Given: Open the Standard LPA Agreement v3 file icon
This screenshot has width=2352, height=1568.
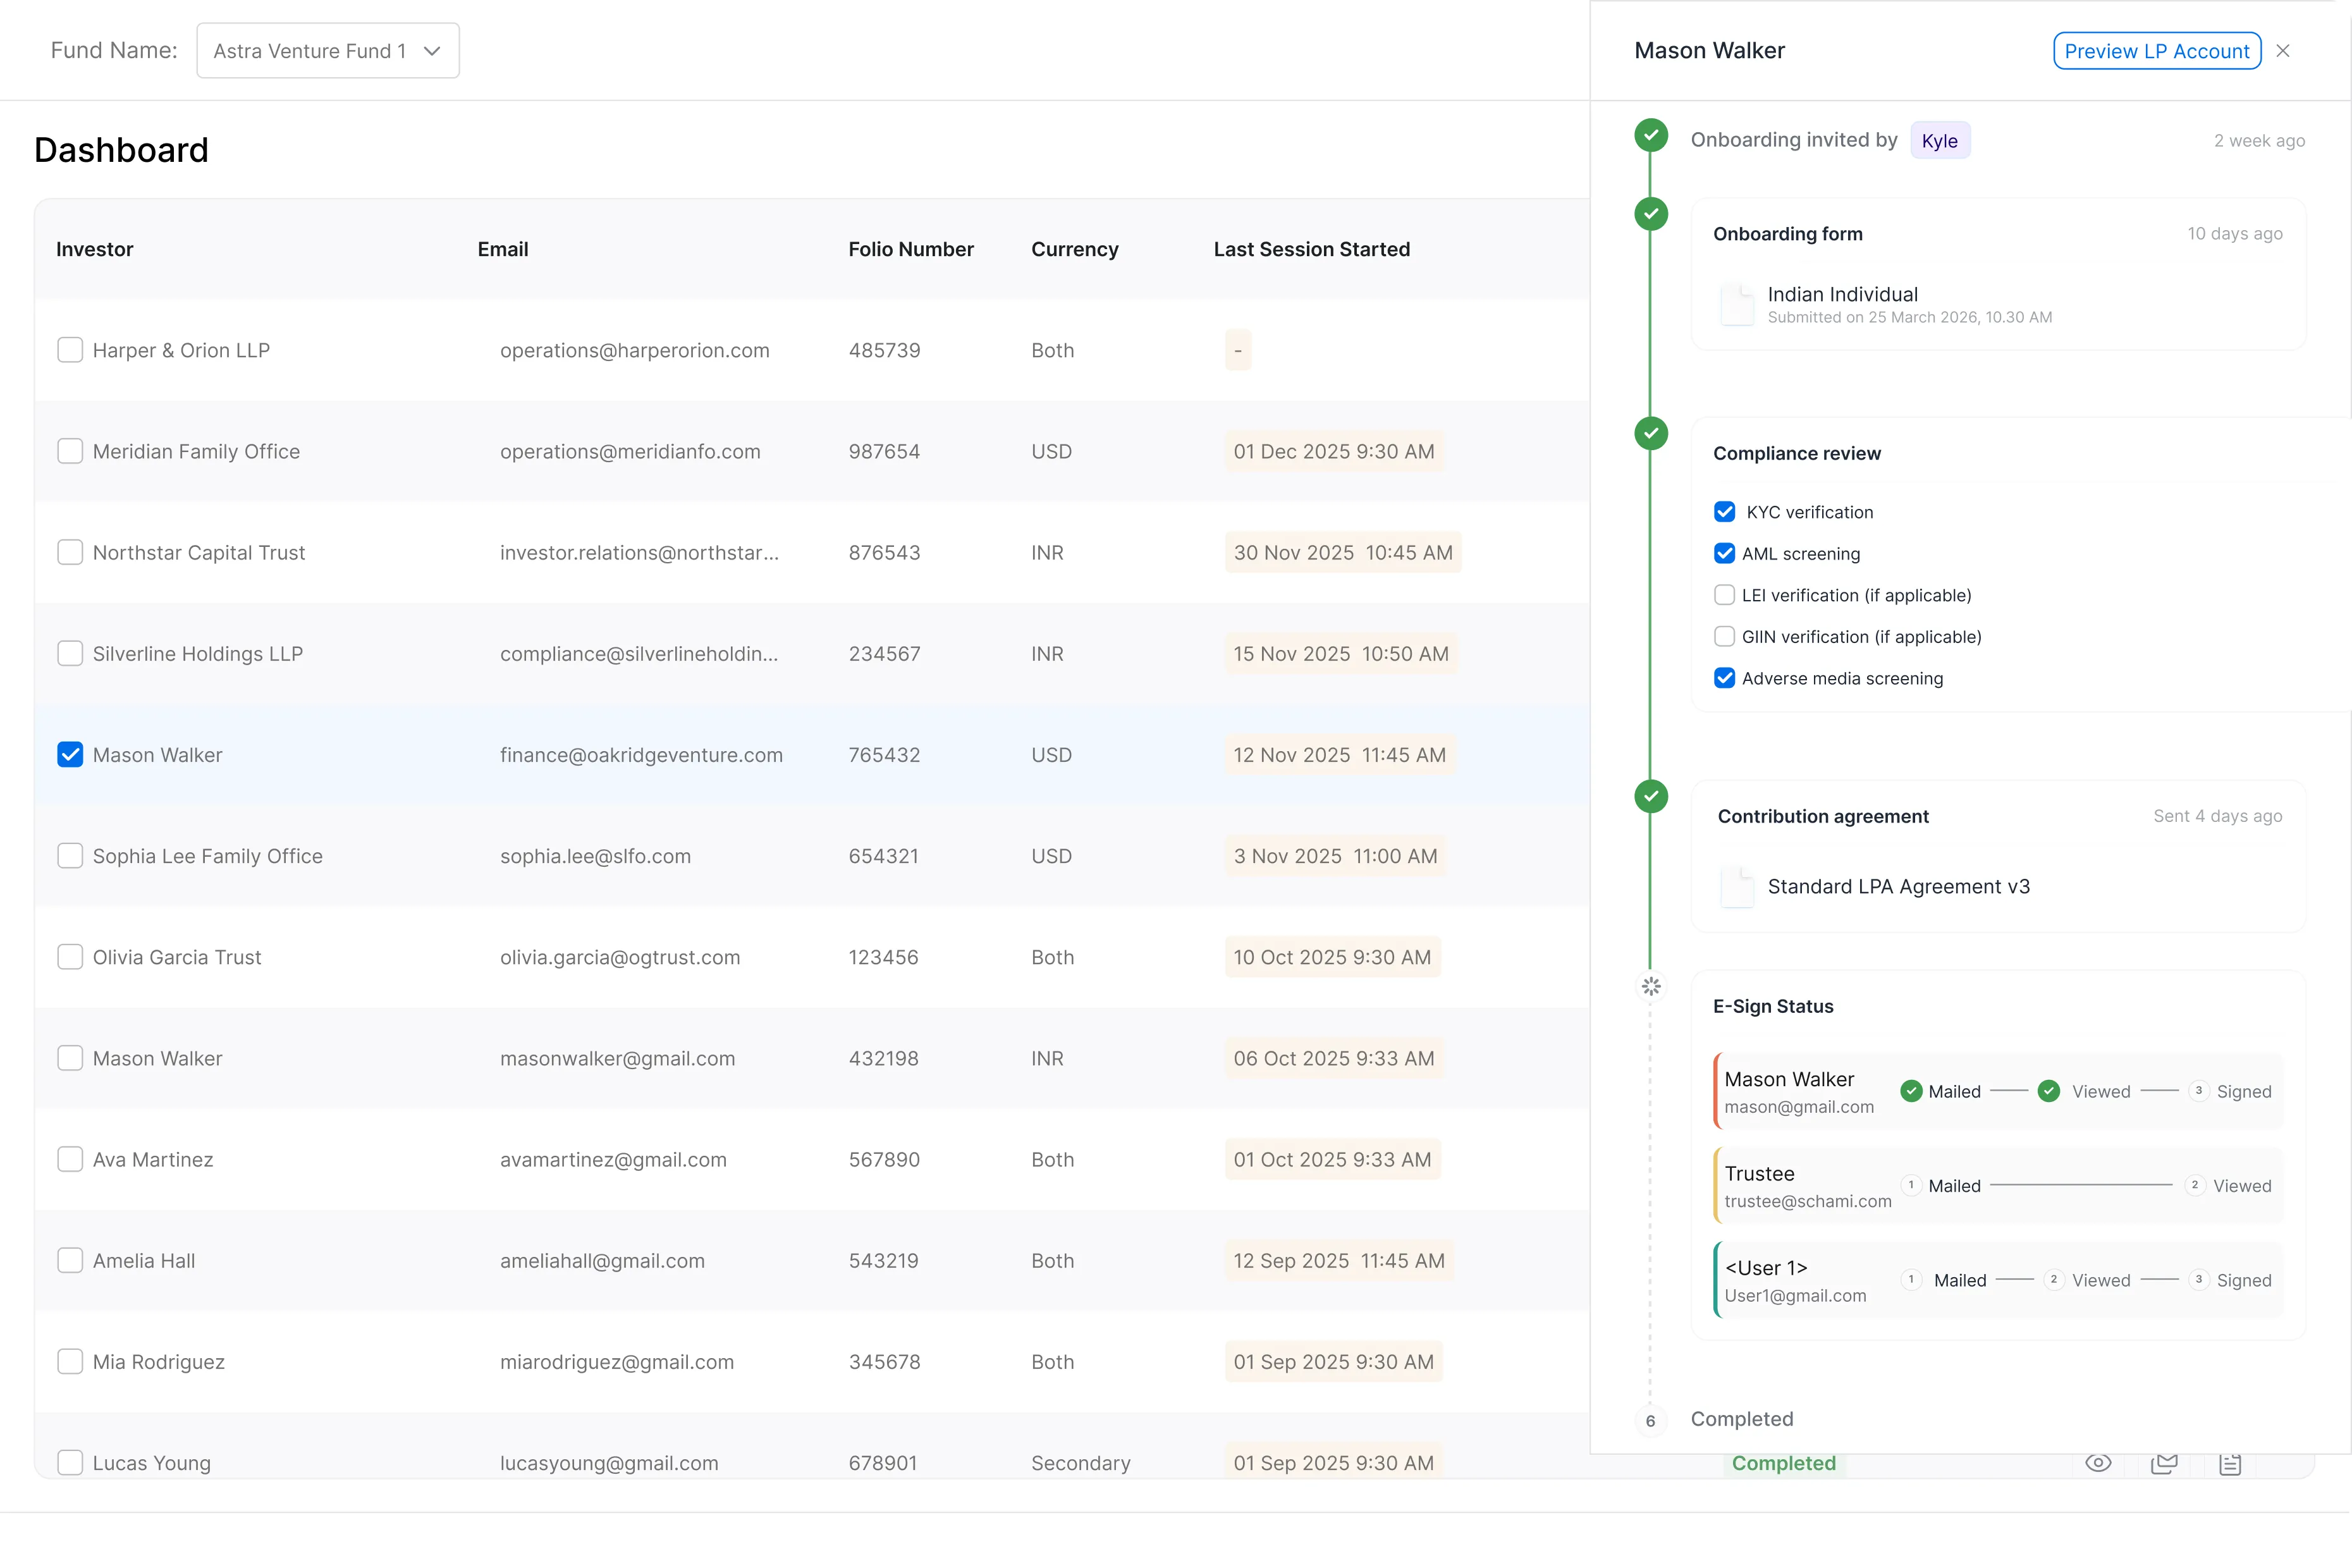Looking at the screenshot, I should tap(1737, 887).
